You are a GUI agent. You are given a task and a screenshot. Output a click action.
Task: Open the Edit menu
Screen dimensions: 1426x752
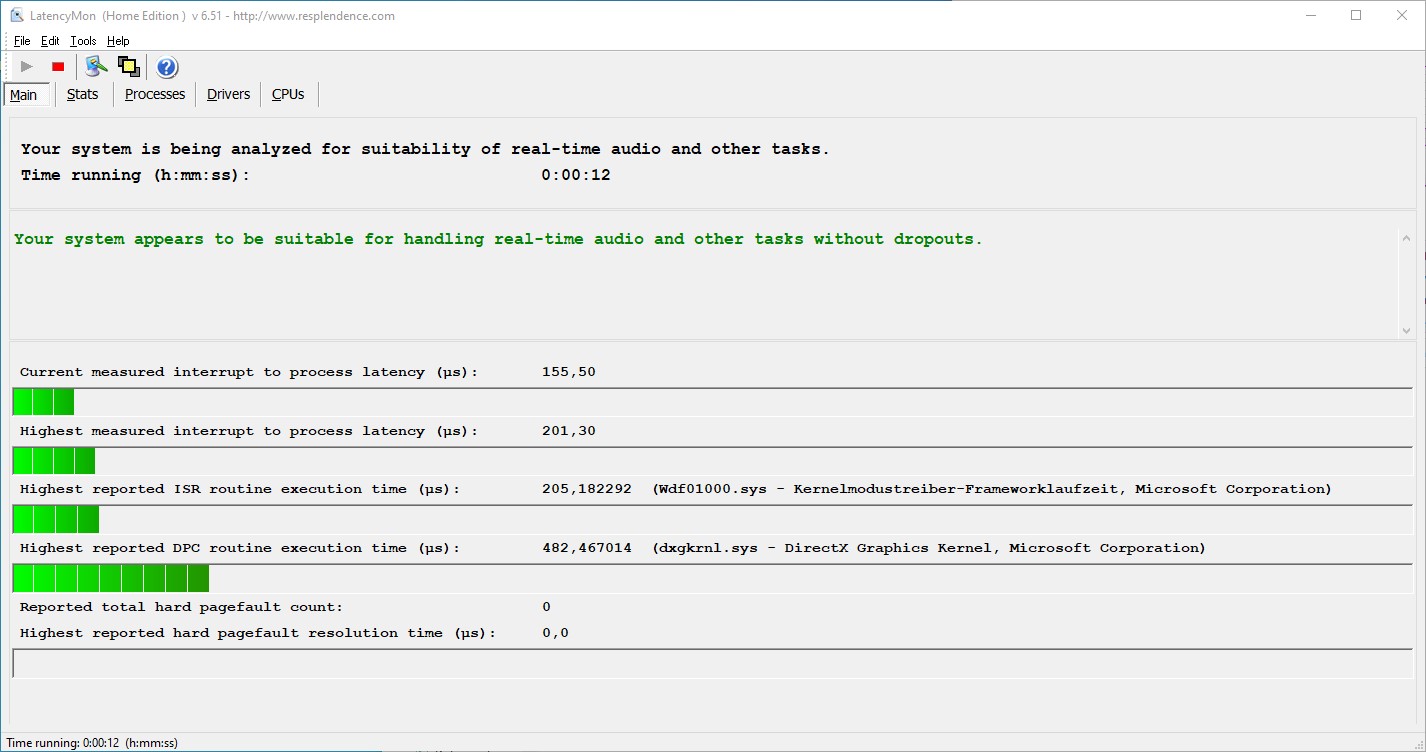pos(50,41)
